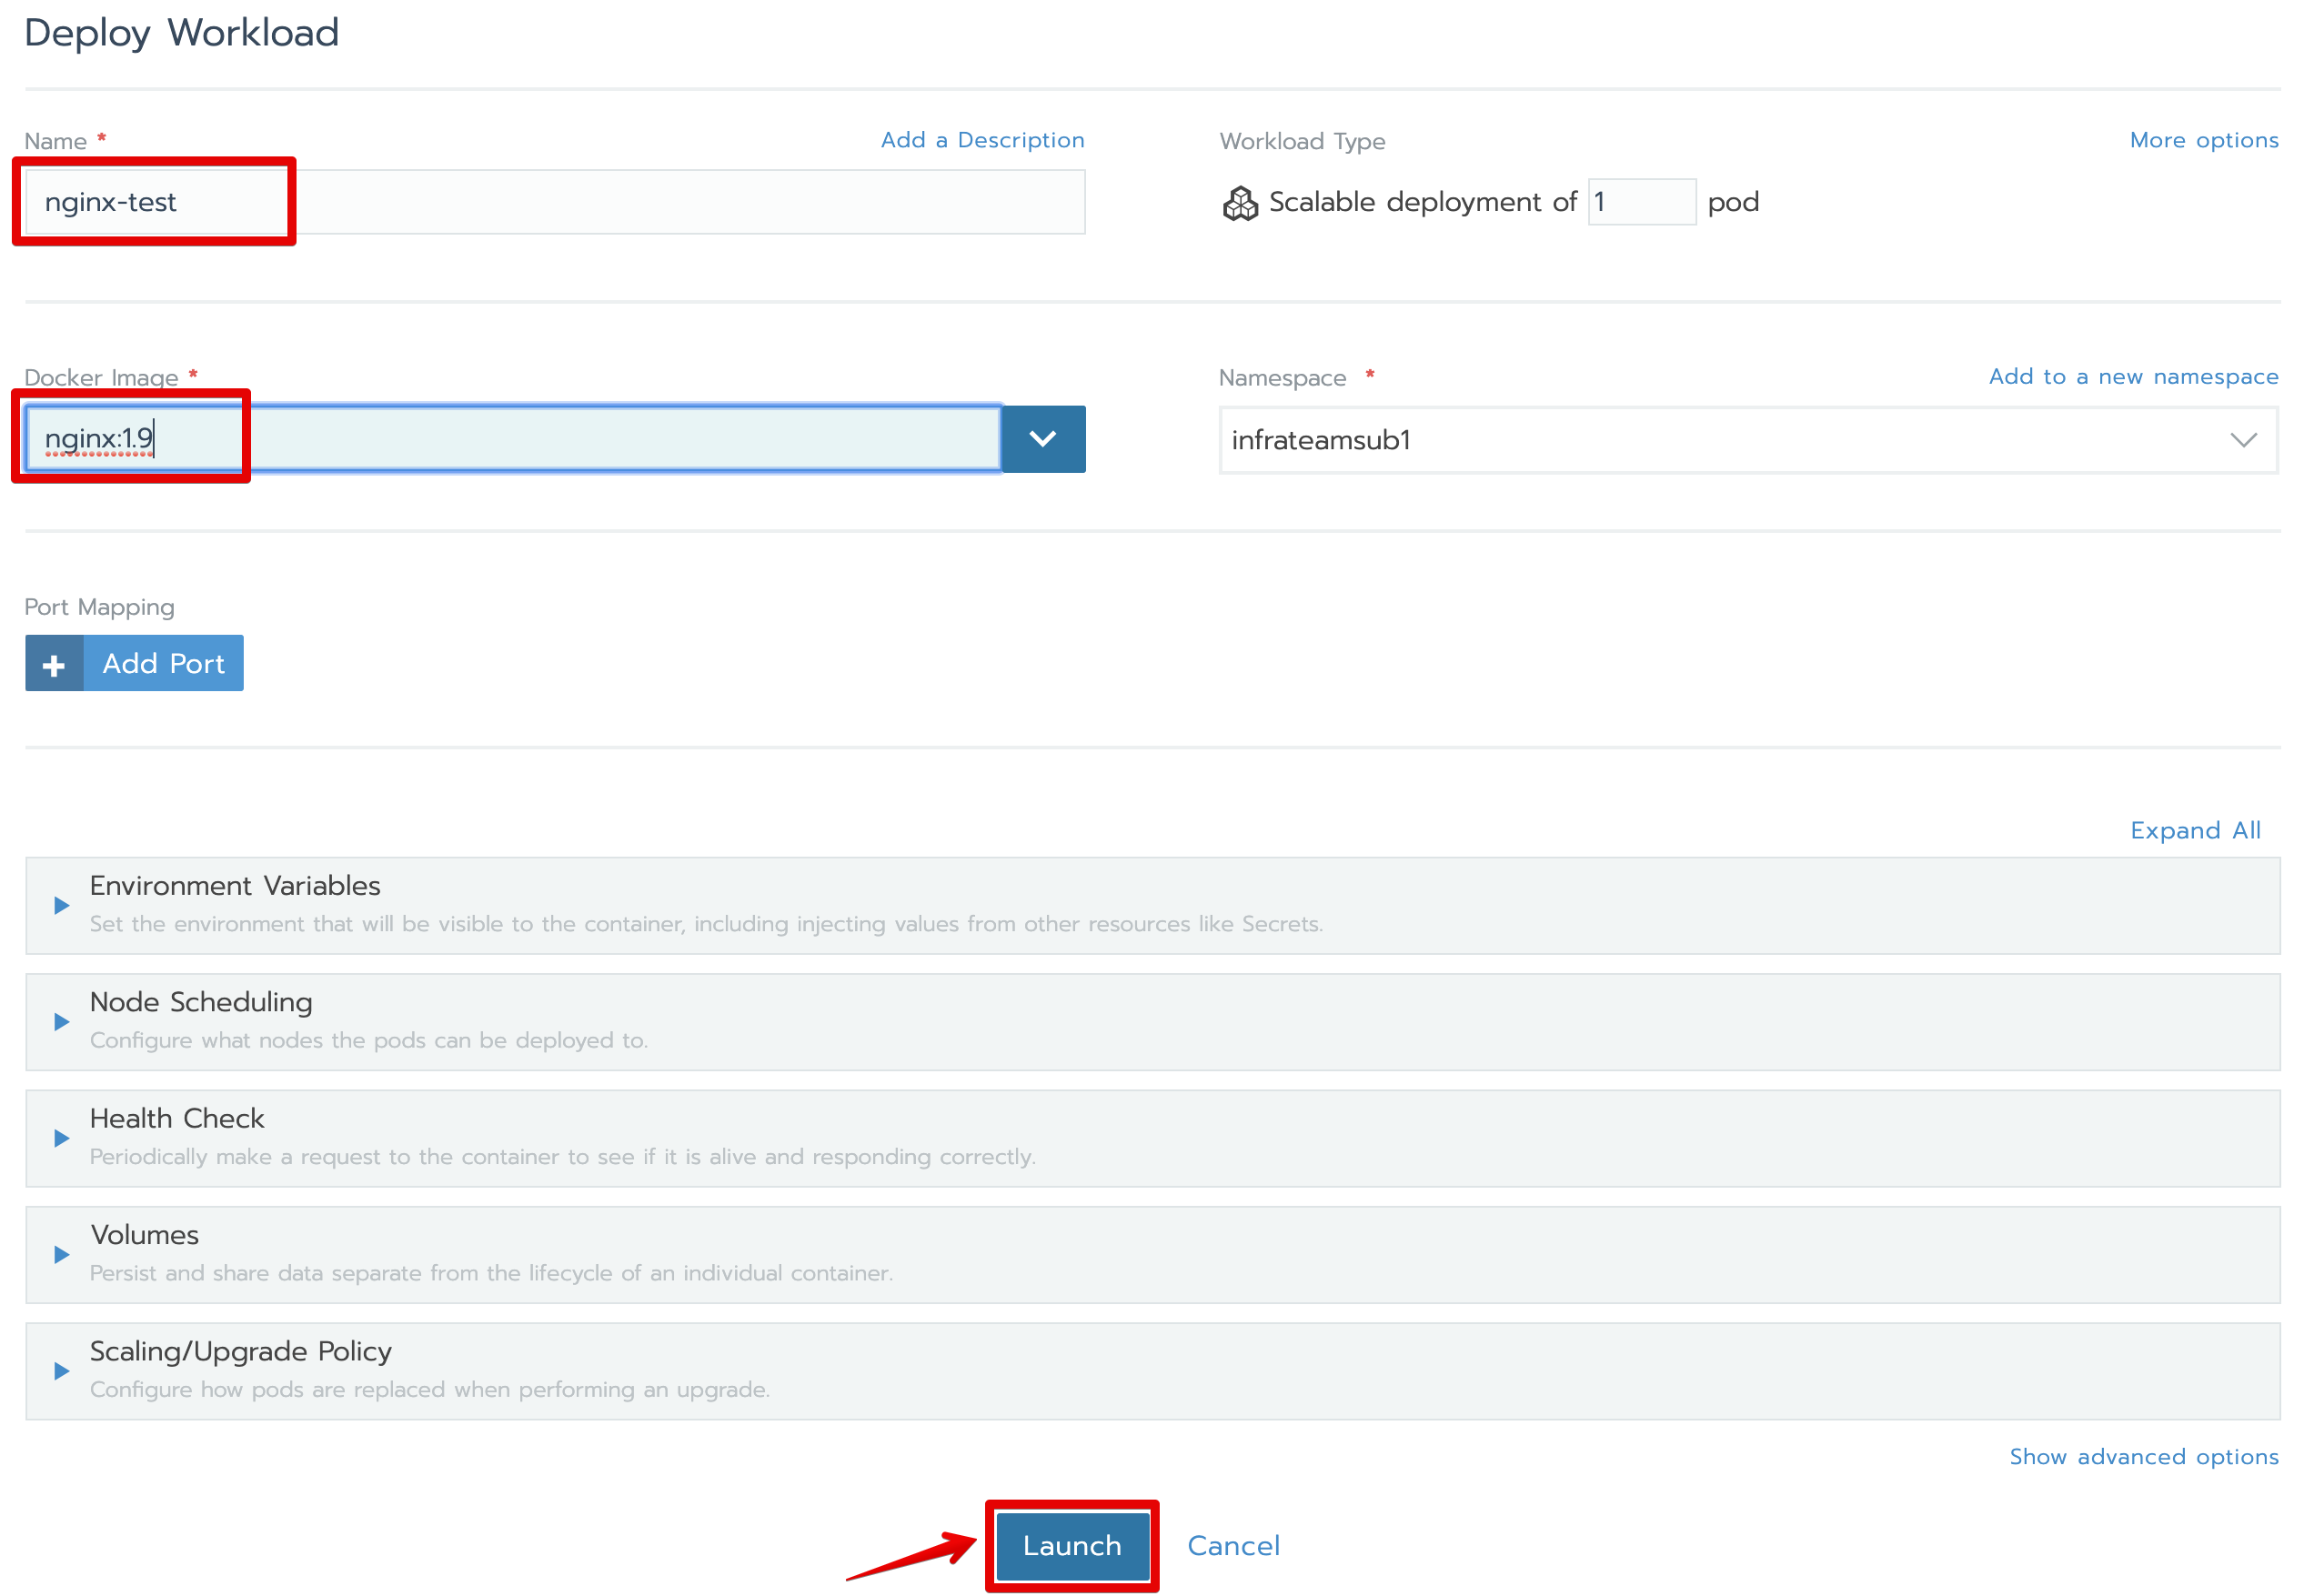The image size is (2314, 1596).
Task: Click More options for workload type
Action: pyautogui.click(x=2203, y=140)
